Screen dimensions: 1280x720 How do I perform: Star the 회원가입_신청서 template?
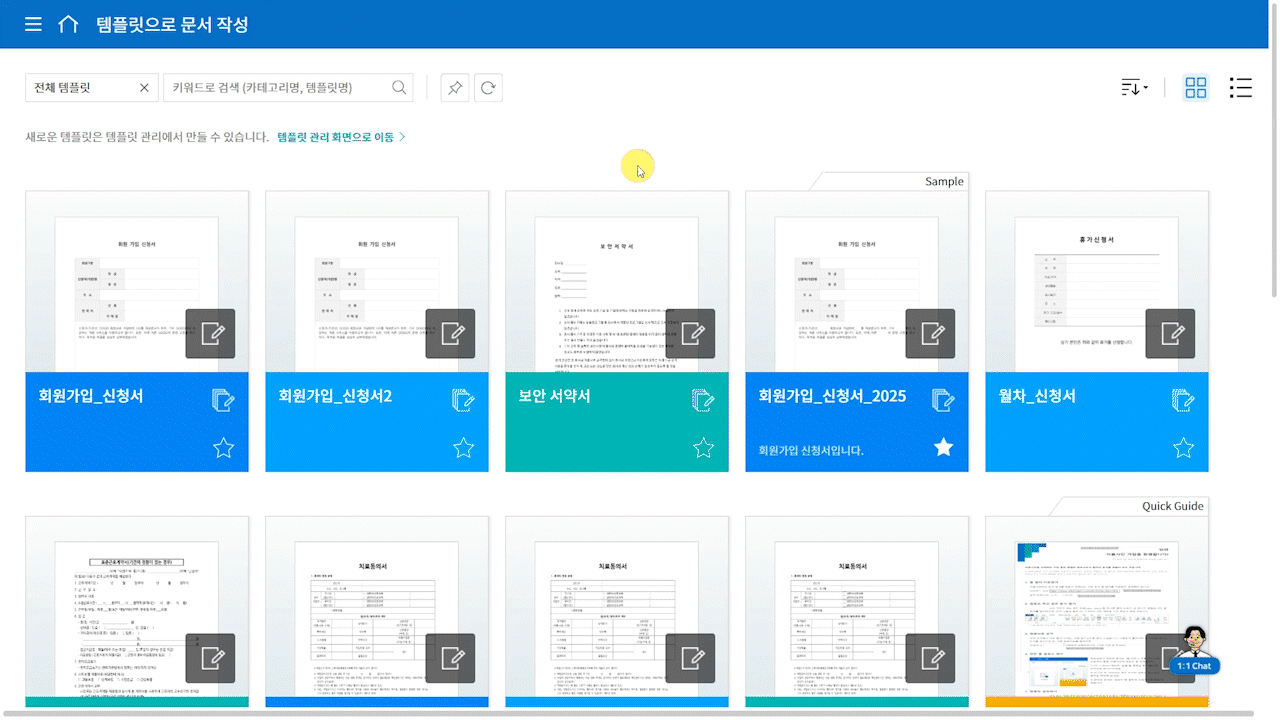tap(224, 448)
